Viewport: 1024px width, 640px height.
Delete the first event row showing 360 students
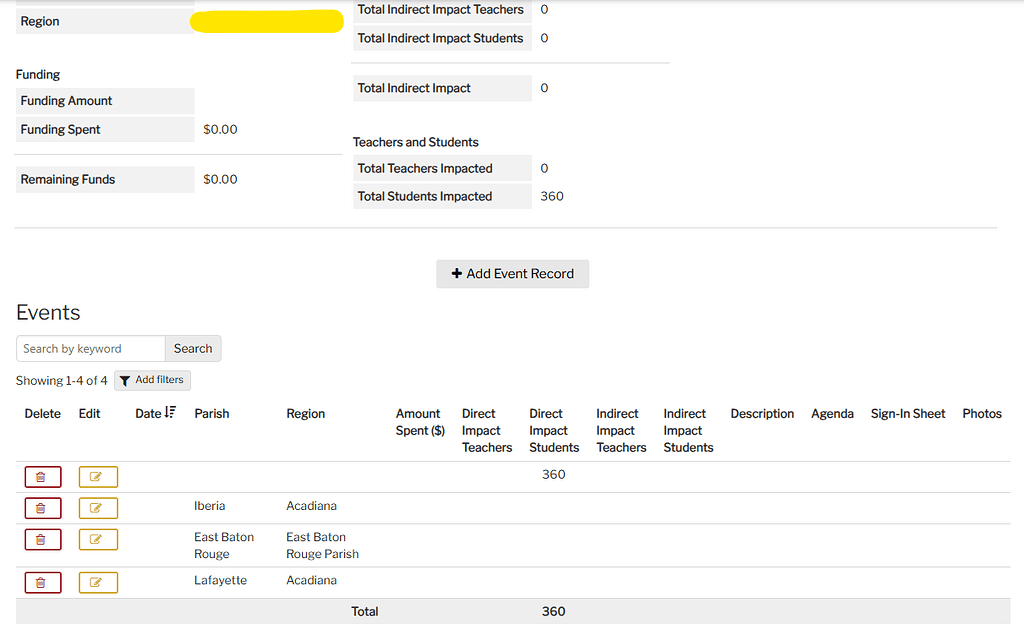(42, 476)
